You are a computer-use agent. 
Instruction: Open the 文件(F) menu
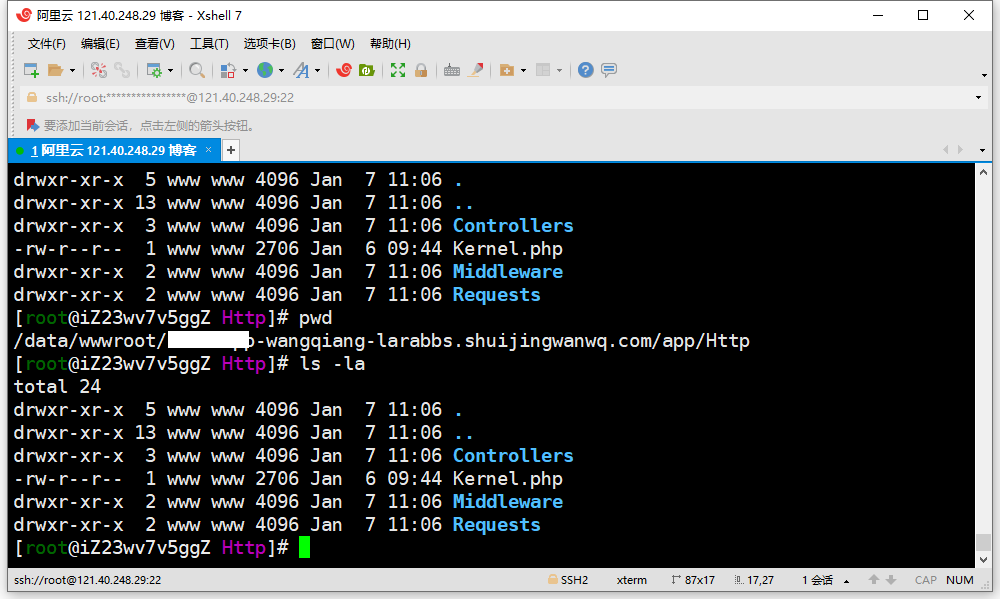click(x=47, y=44)
